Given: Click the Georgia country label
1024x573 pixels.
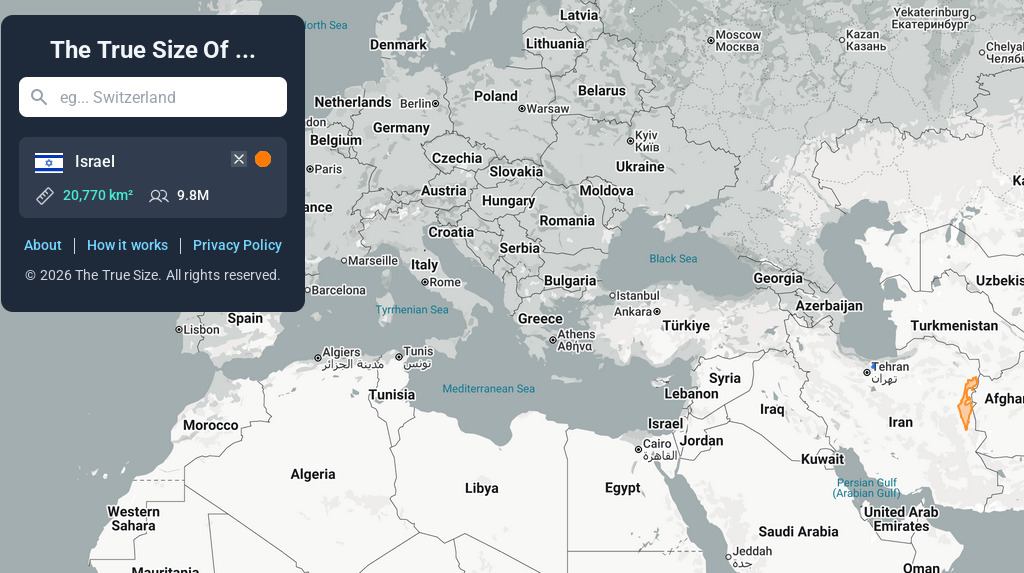Looking at the screenshot, I should coord(778,278).
